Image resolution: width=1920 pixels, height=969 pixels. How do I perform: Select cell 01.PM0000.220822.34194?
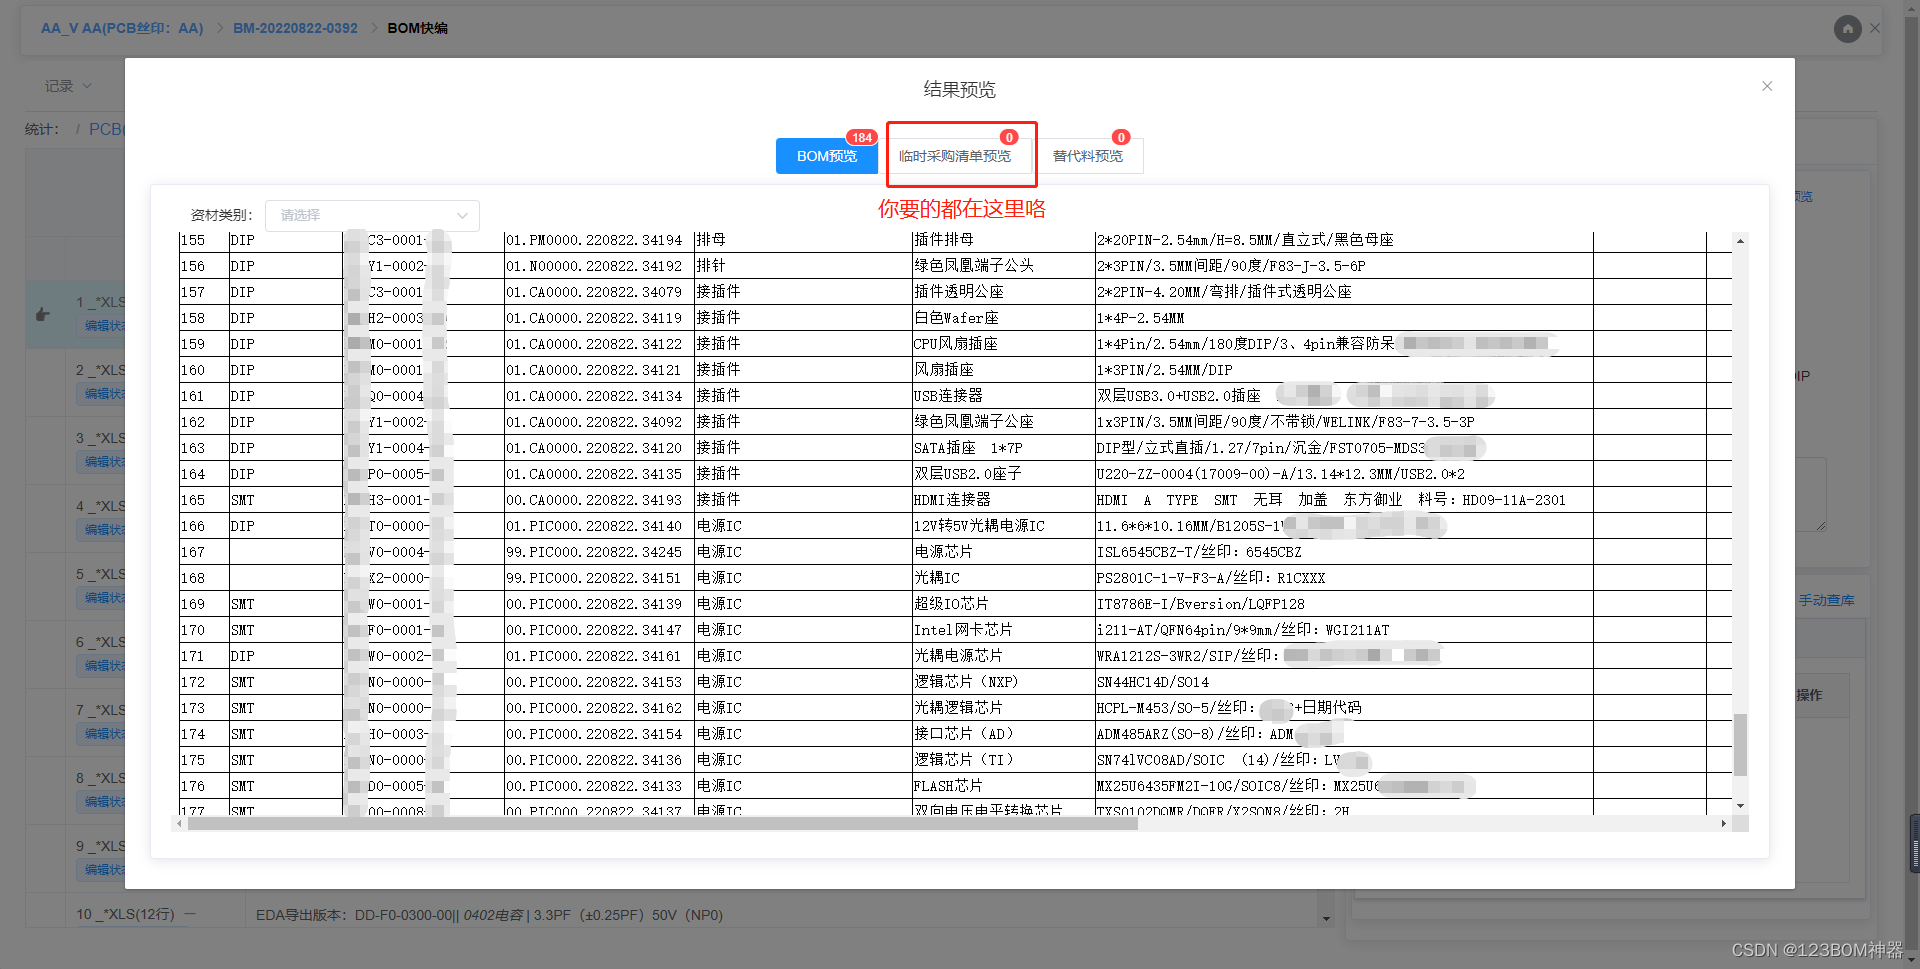(x=599, y=240)
